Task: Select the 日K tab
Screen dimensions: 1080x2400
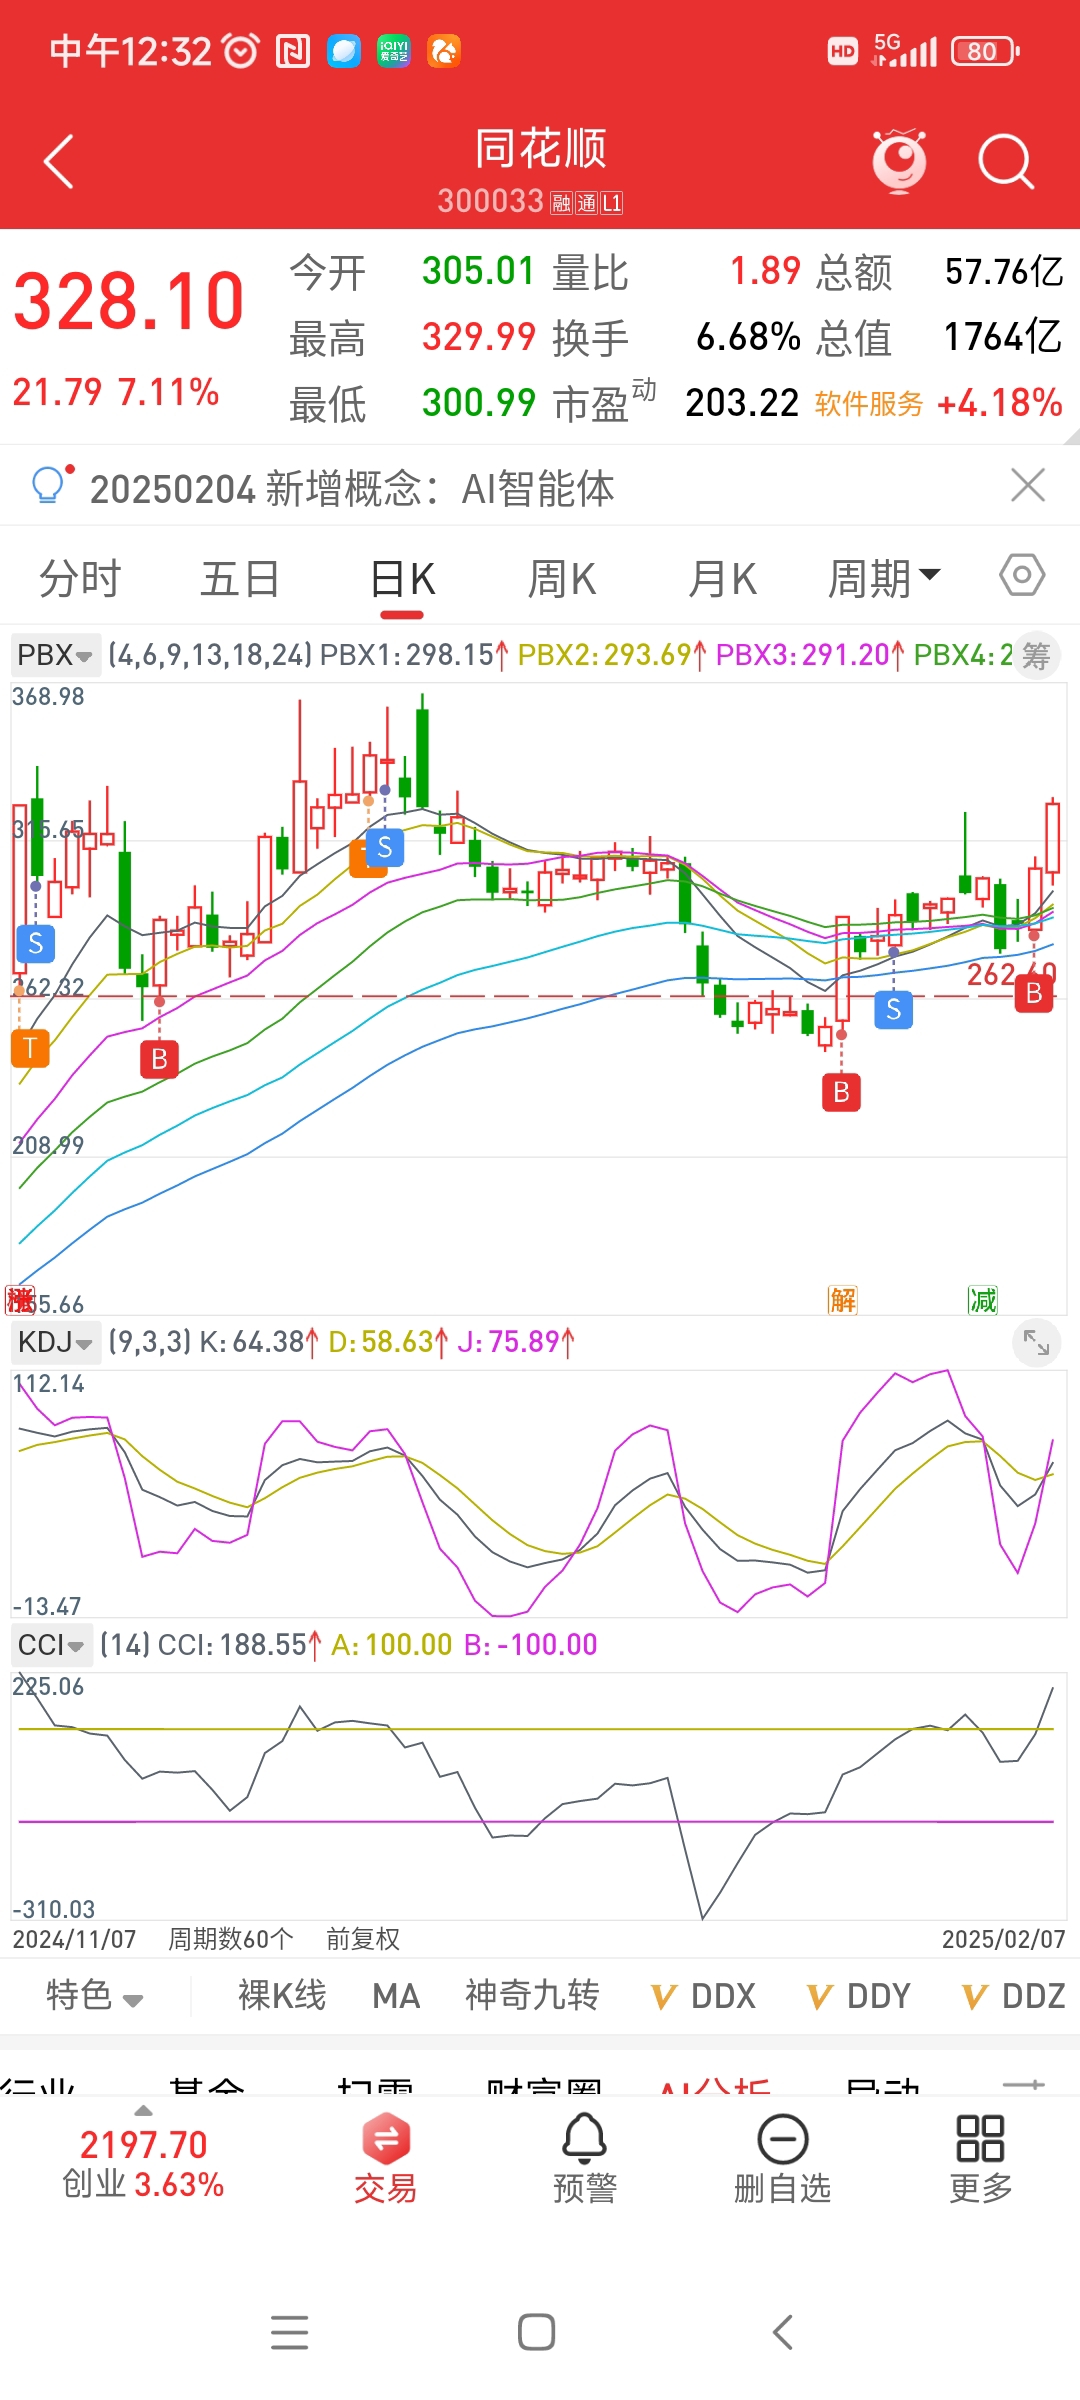Action: coord(402,579)
